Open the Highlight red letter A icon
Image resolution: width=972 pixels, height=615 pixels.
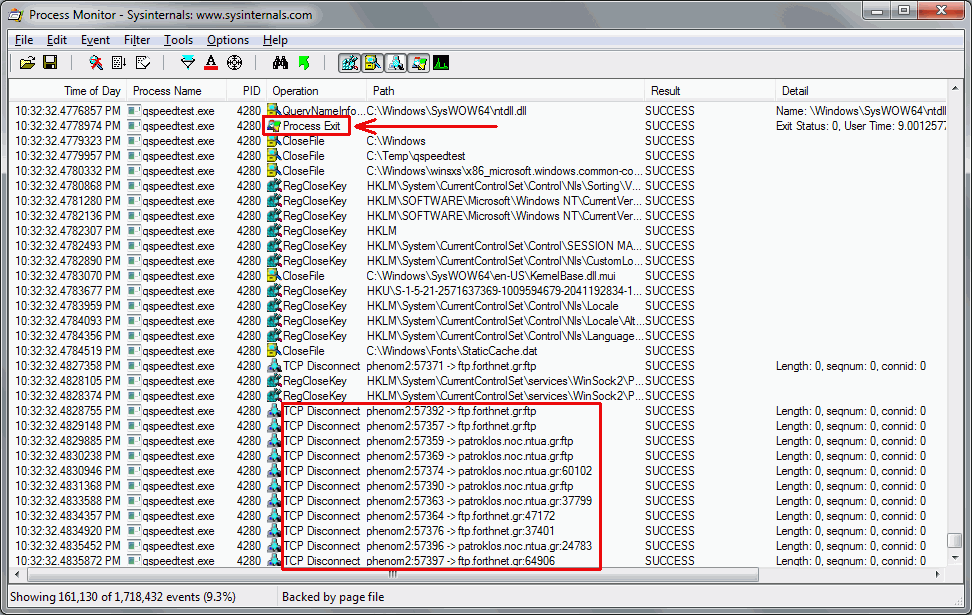(x=211, y=63)
